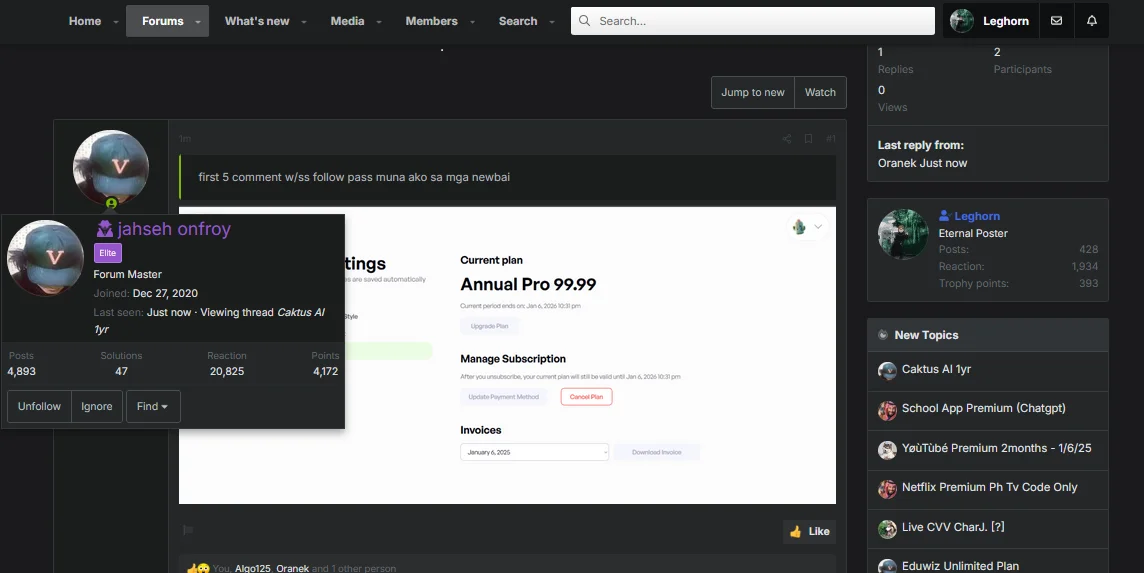The width and height of the screenshot is (1144, 573).
Task: Open the New Topics header icon
Action: coord(883,335)
